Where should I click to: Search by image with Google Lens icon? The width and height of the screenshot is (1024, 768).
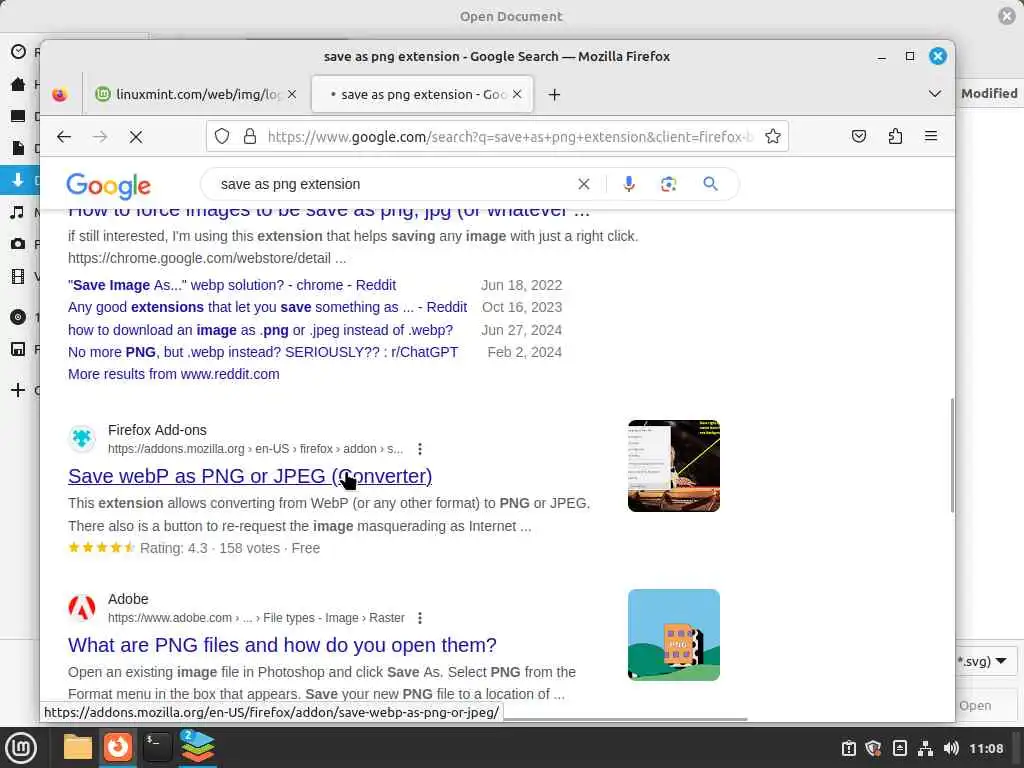click(x=668, y=184)
